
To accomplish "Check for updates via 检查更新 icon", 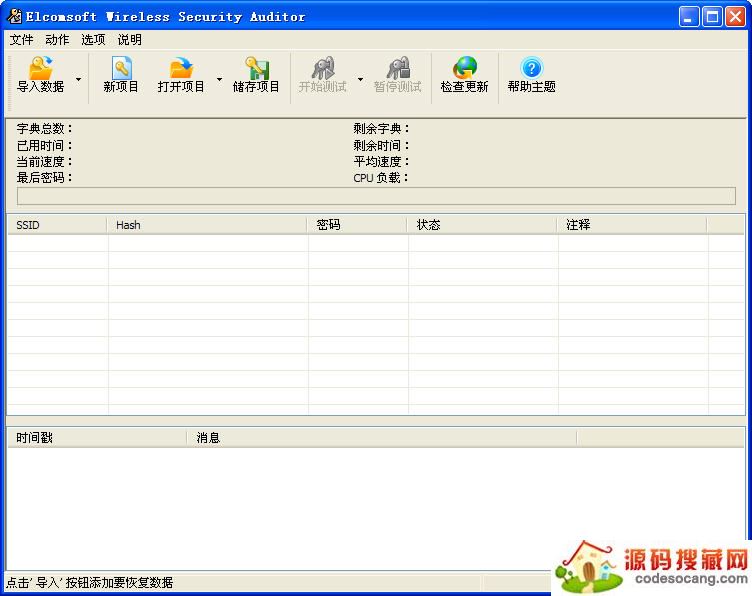I will (465, 69).
